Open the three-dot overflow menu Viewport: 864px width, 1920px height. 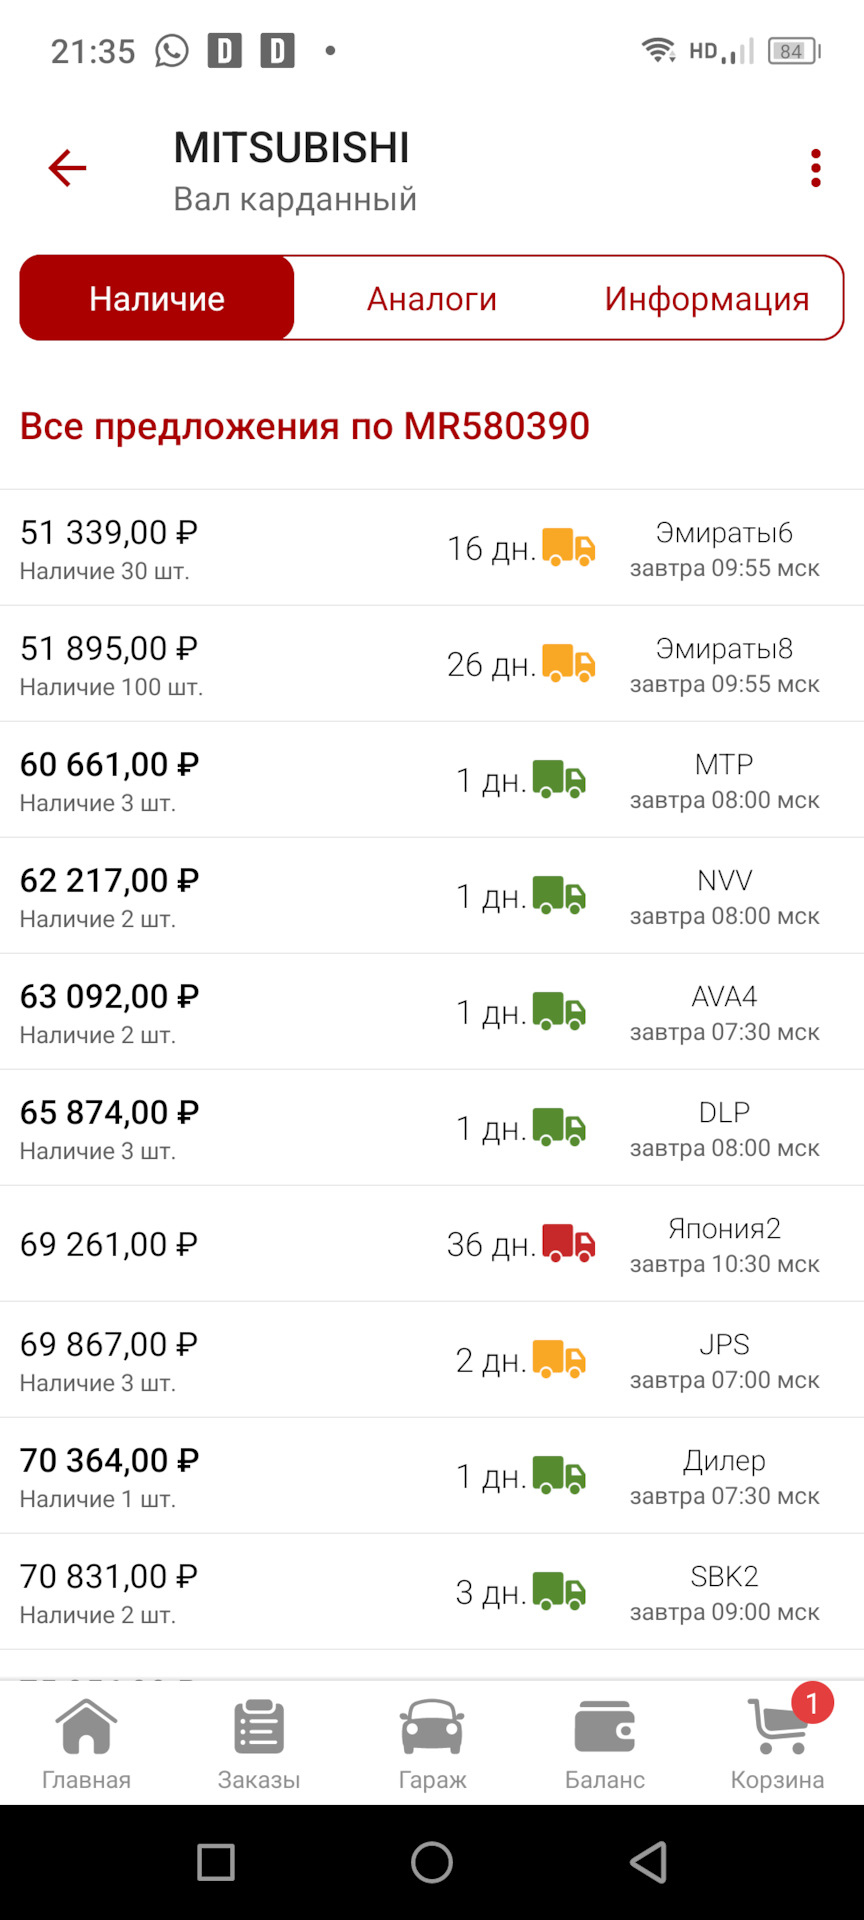click(x=816, y=168)
